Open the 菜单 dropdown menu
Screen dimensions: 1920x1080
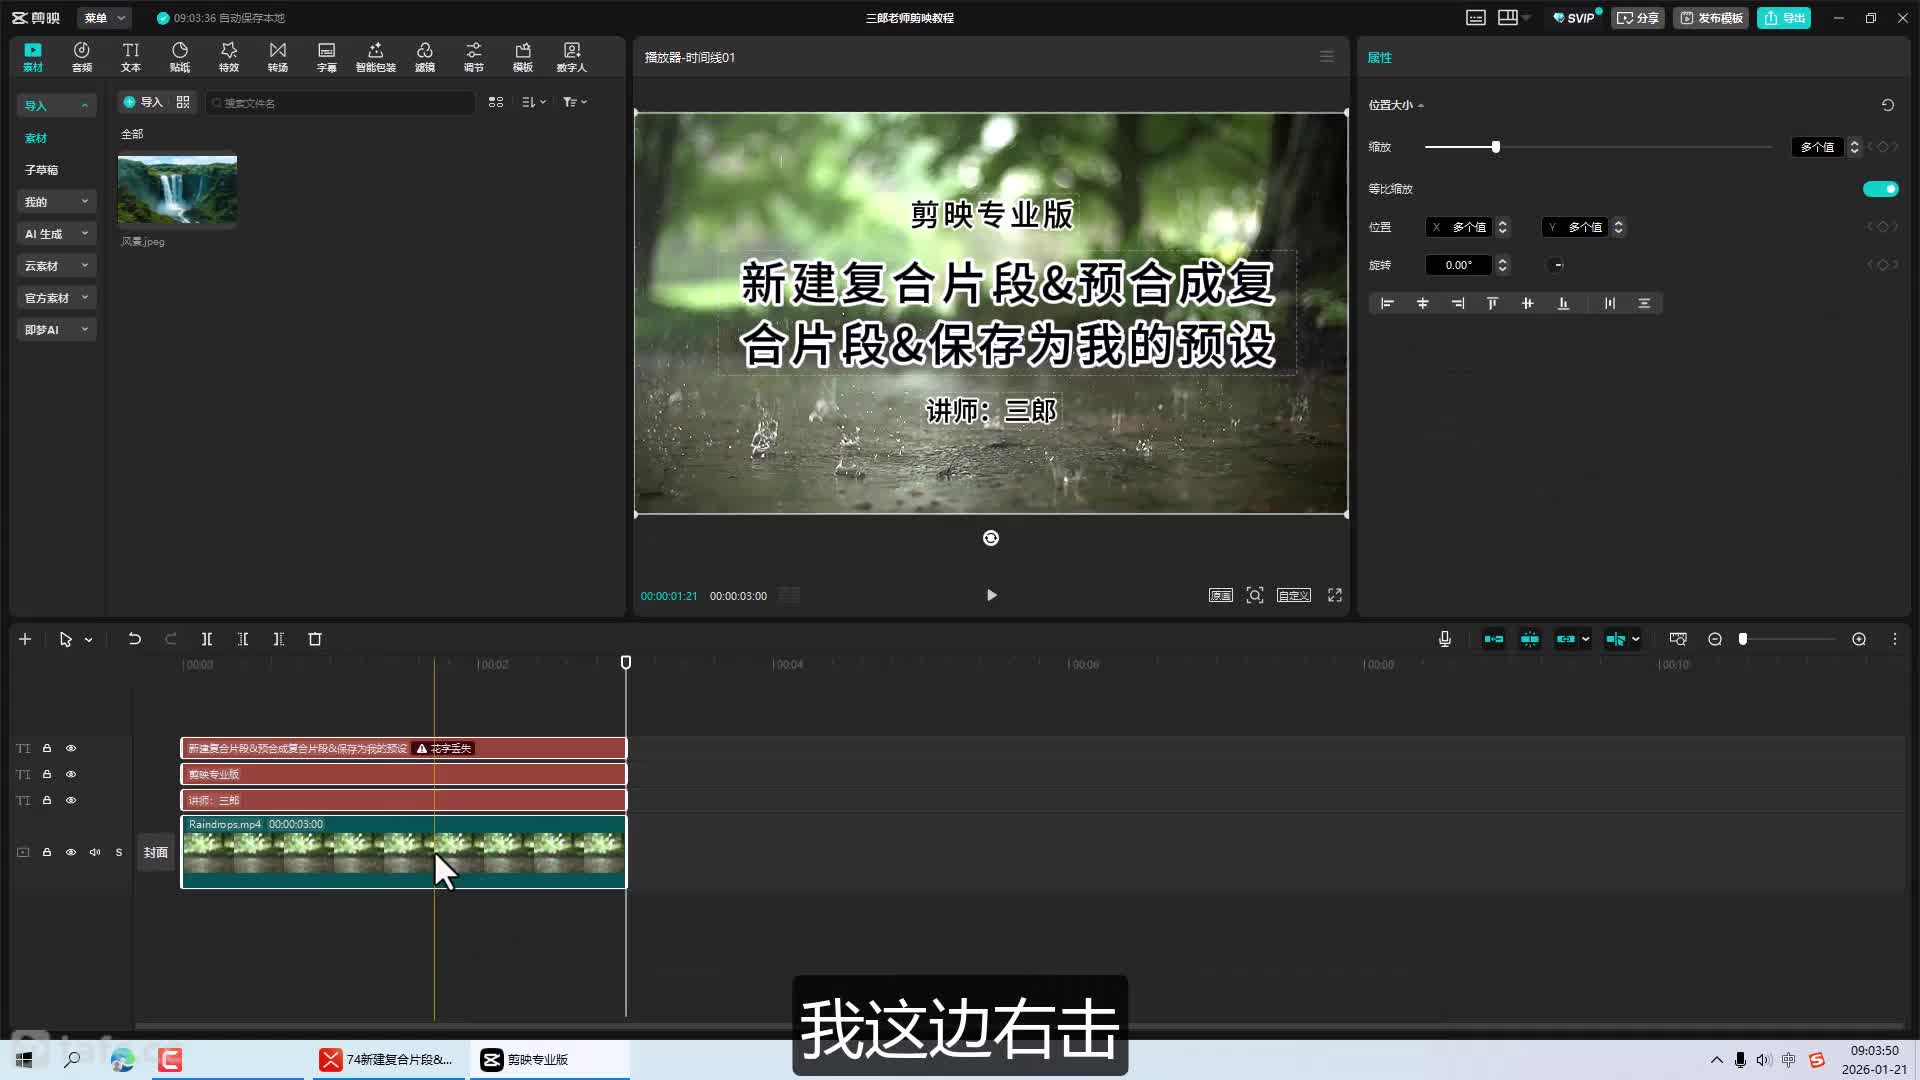click(x=104, y=18)
